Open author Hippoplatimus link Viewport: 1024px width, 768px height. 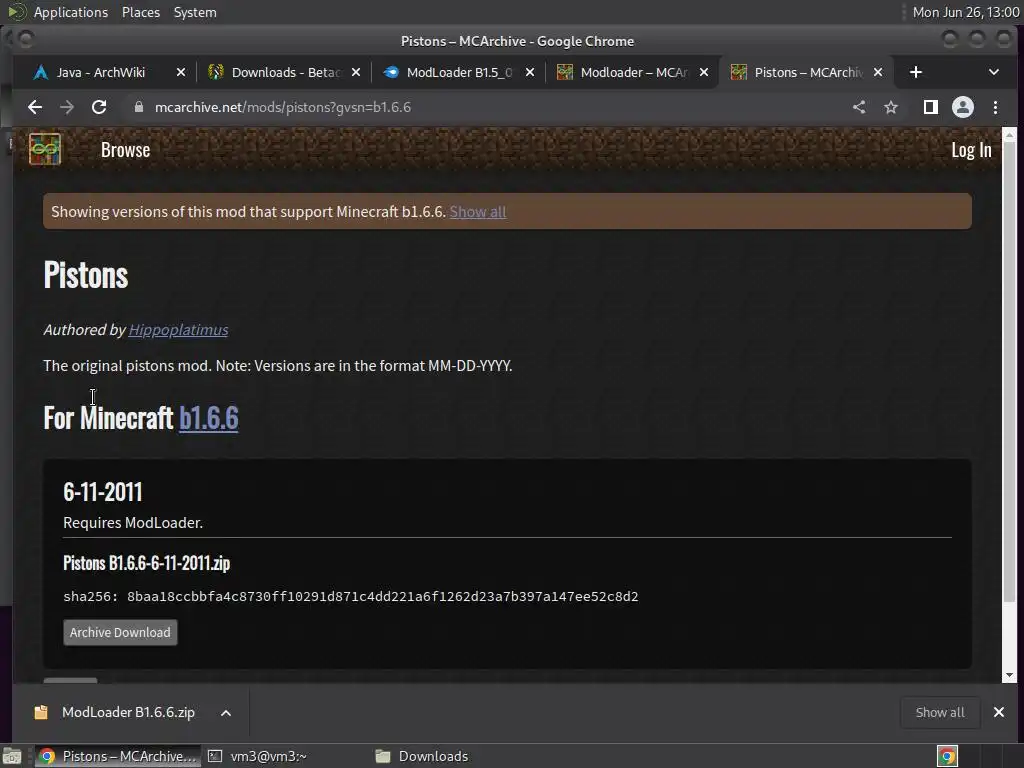pos(178,330)
